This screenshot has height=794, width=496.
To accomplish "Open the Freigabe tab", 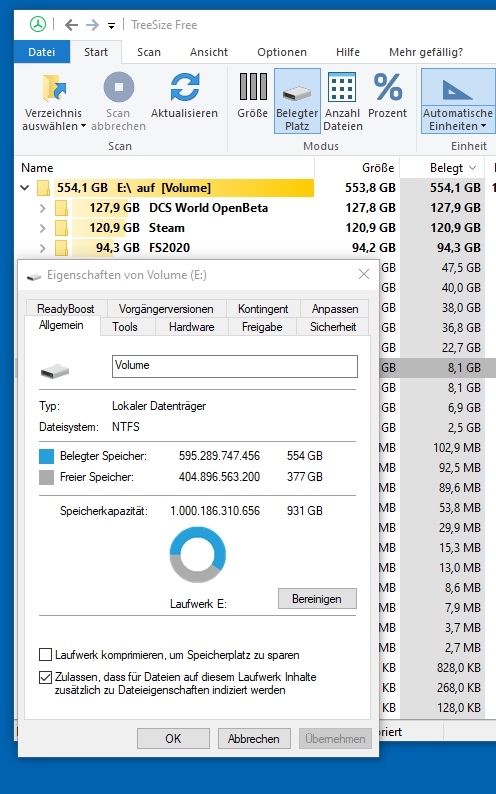I will (x=262, y=327).
